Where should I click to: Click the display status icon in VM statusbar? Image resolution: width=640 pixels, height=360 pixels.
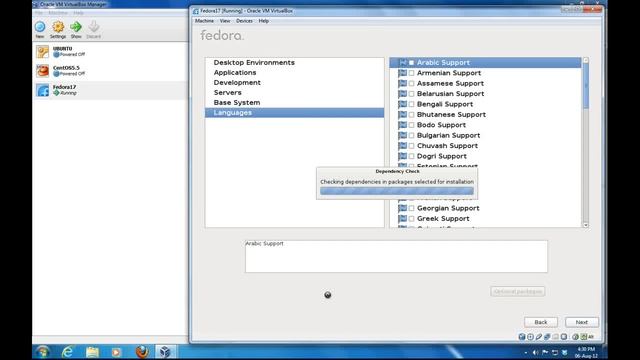[x=564, y=337]
